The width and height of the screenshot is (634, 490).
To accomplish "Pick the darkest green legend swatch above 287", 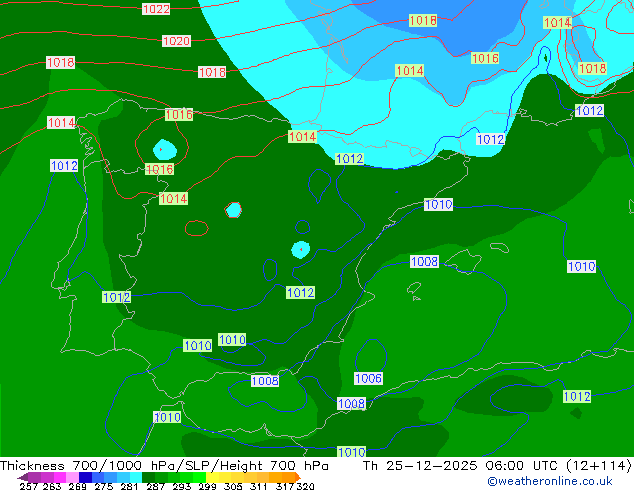I will coord(148,477).
